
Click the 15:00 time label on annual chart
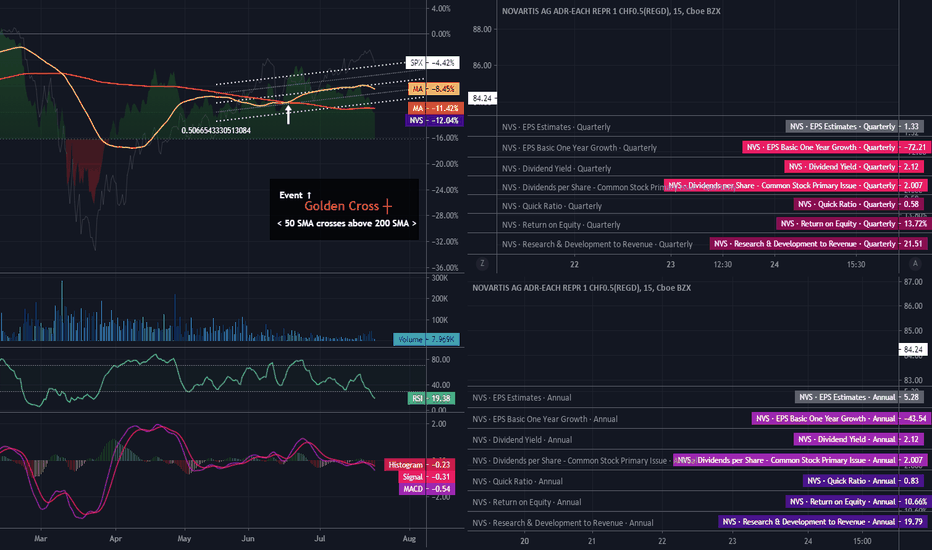coord(862,541)
